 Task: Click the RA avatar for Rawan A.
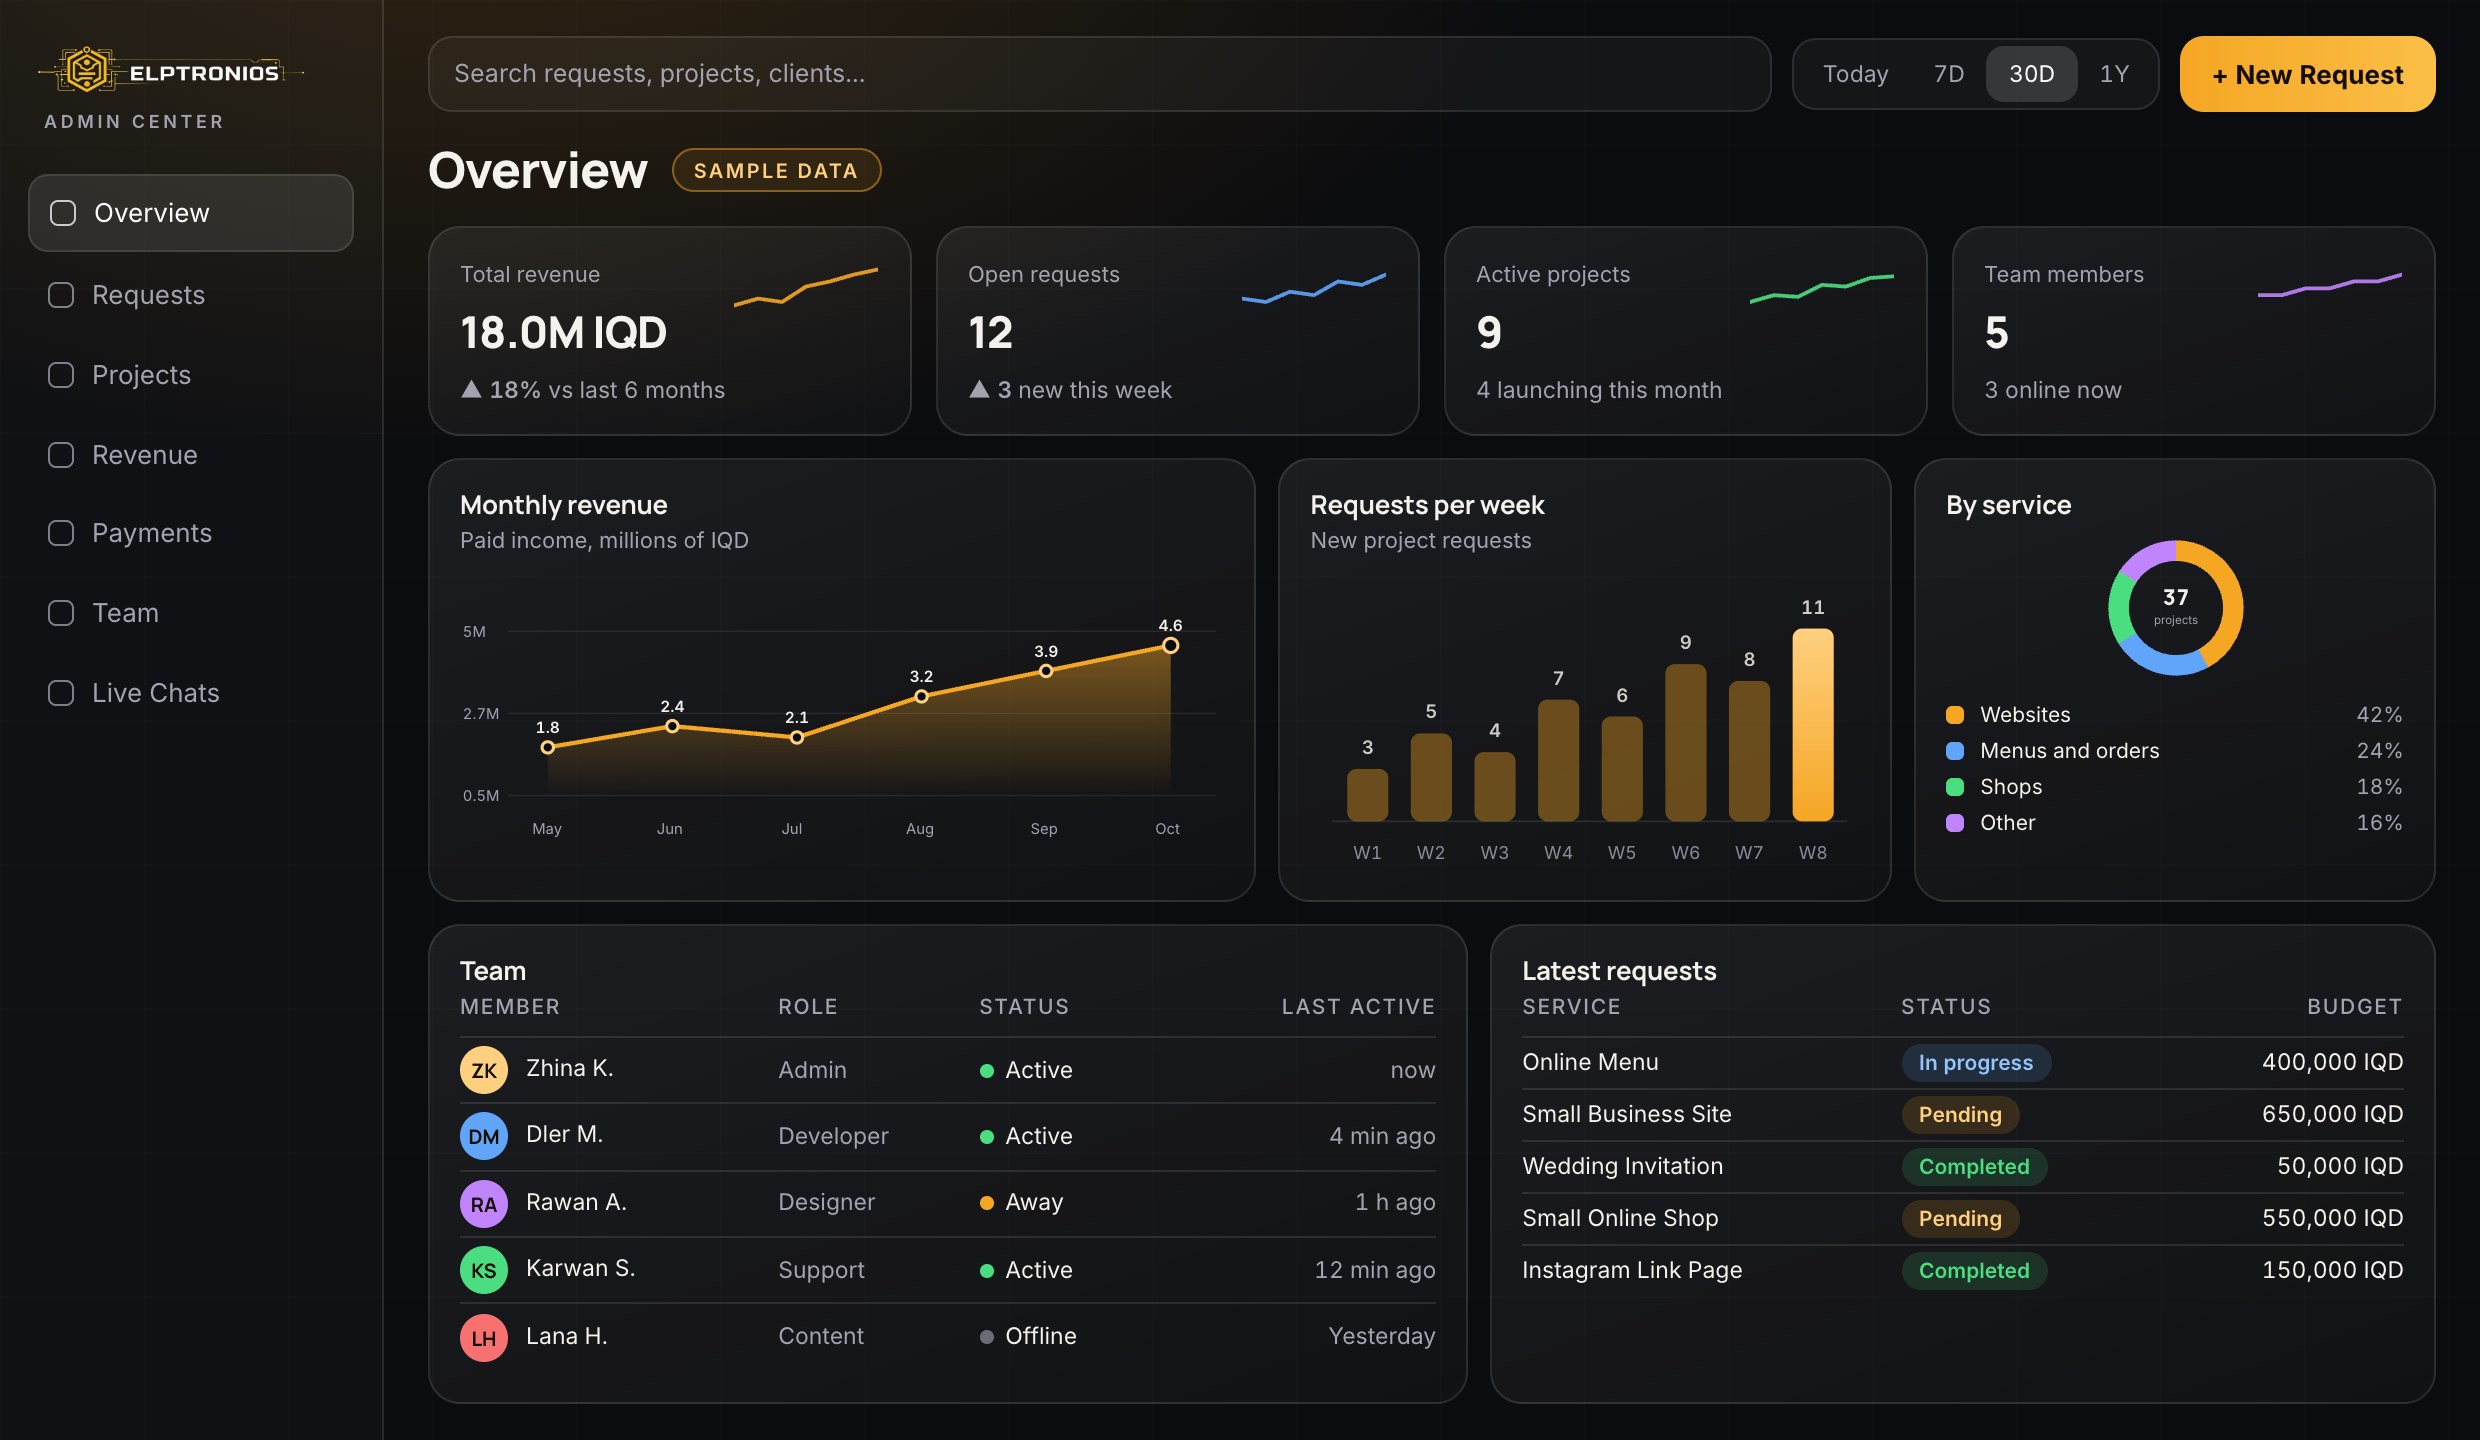pyautogui.click(x=484, y=1204)
